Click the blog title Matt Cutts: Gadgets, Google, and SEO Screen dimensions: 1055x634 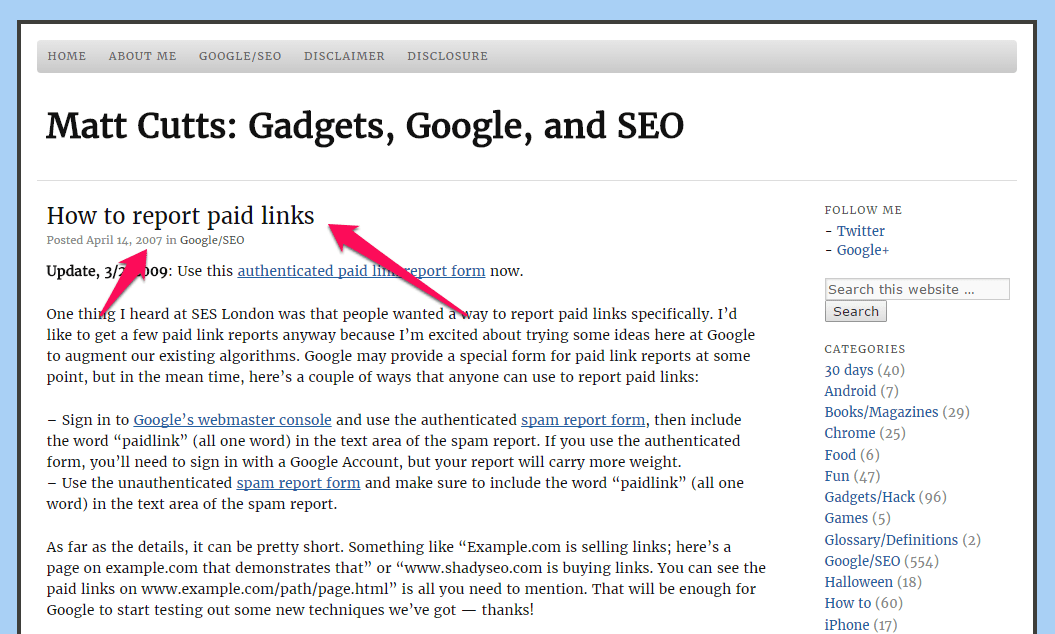pyautogui.click(x=364, y=126)
